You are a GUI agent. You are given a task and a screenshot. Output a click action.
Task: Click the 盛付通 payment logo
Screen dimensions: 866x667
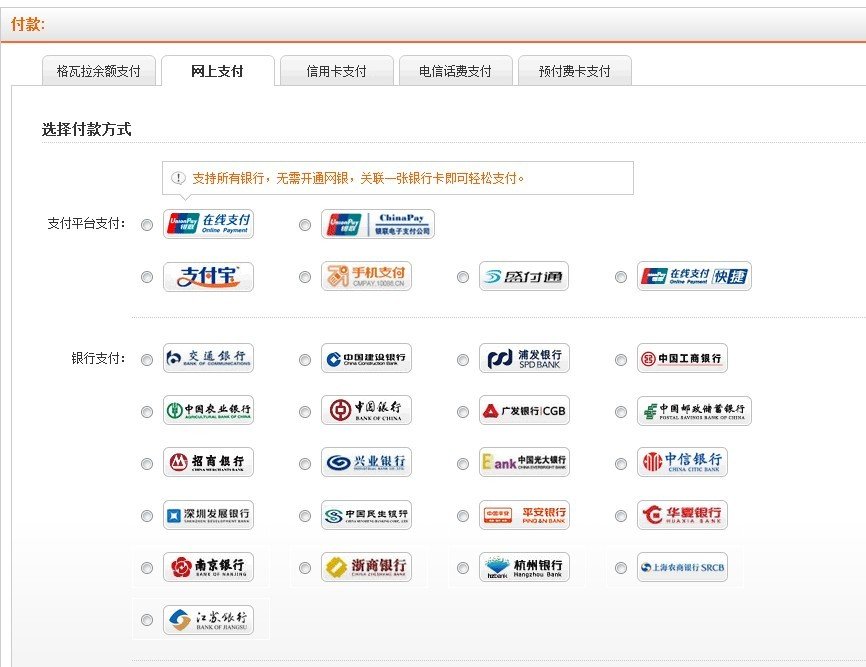pos(523,277)
